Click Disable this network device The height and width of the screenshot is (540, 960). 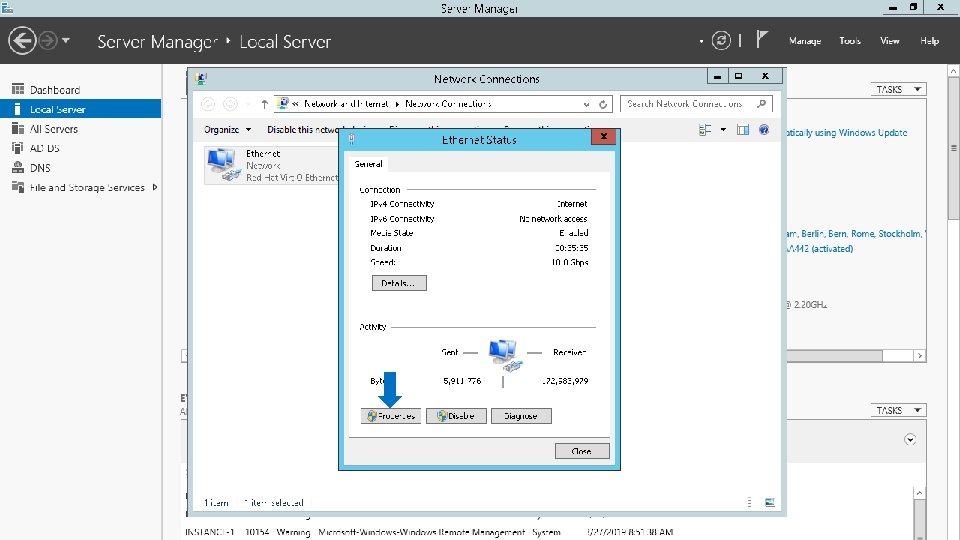(302, 130)
